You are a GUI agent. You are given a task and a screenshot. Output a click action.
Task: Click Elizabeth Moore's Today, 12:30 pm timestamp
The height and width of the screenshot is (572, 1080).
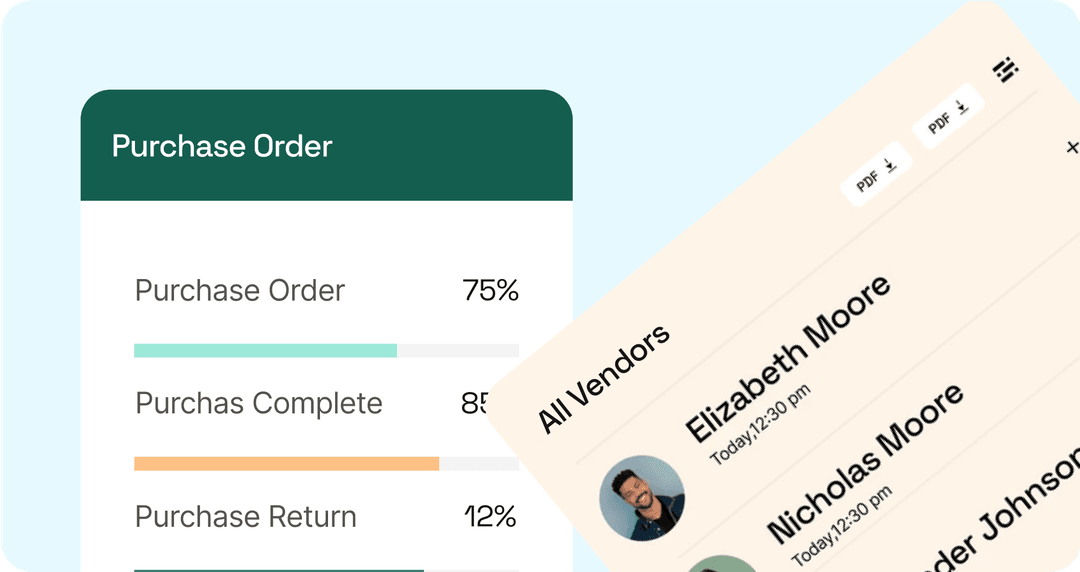[x=760, y=423]
